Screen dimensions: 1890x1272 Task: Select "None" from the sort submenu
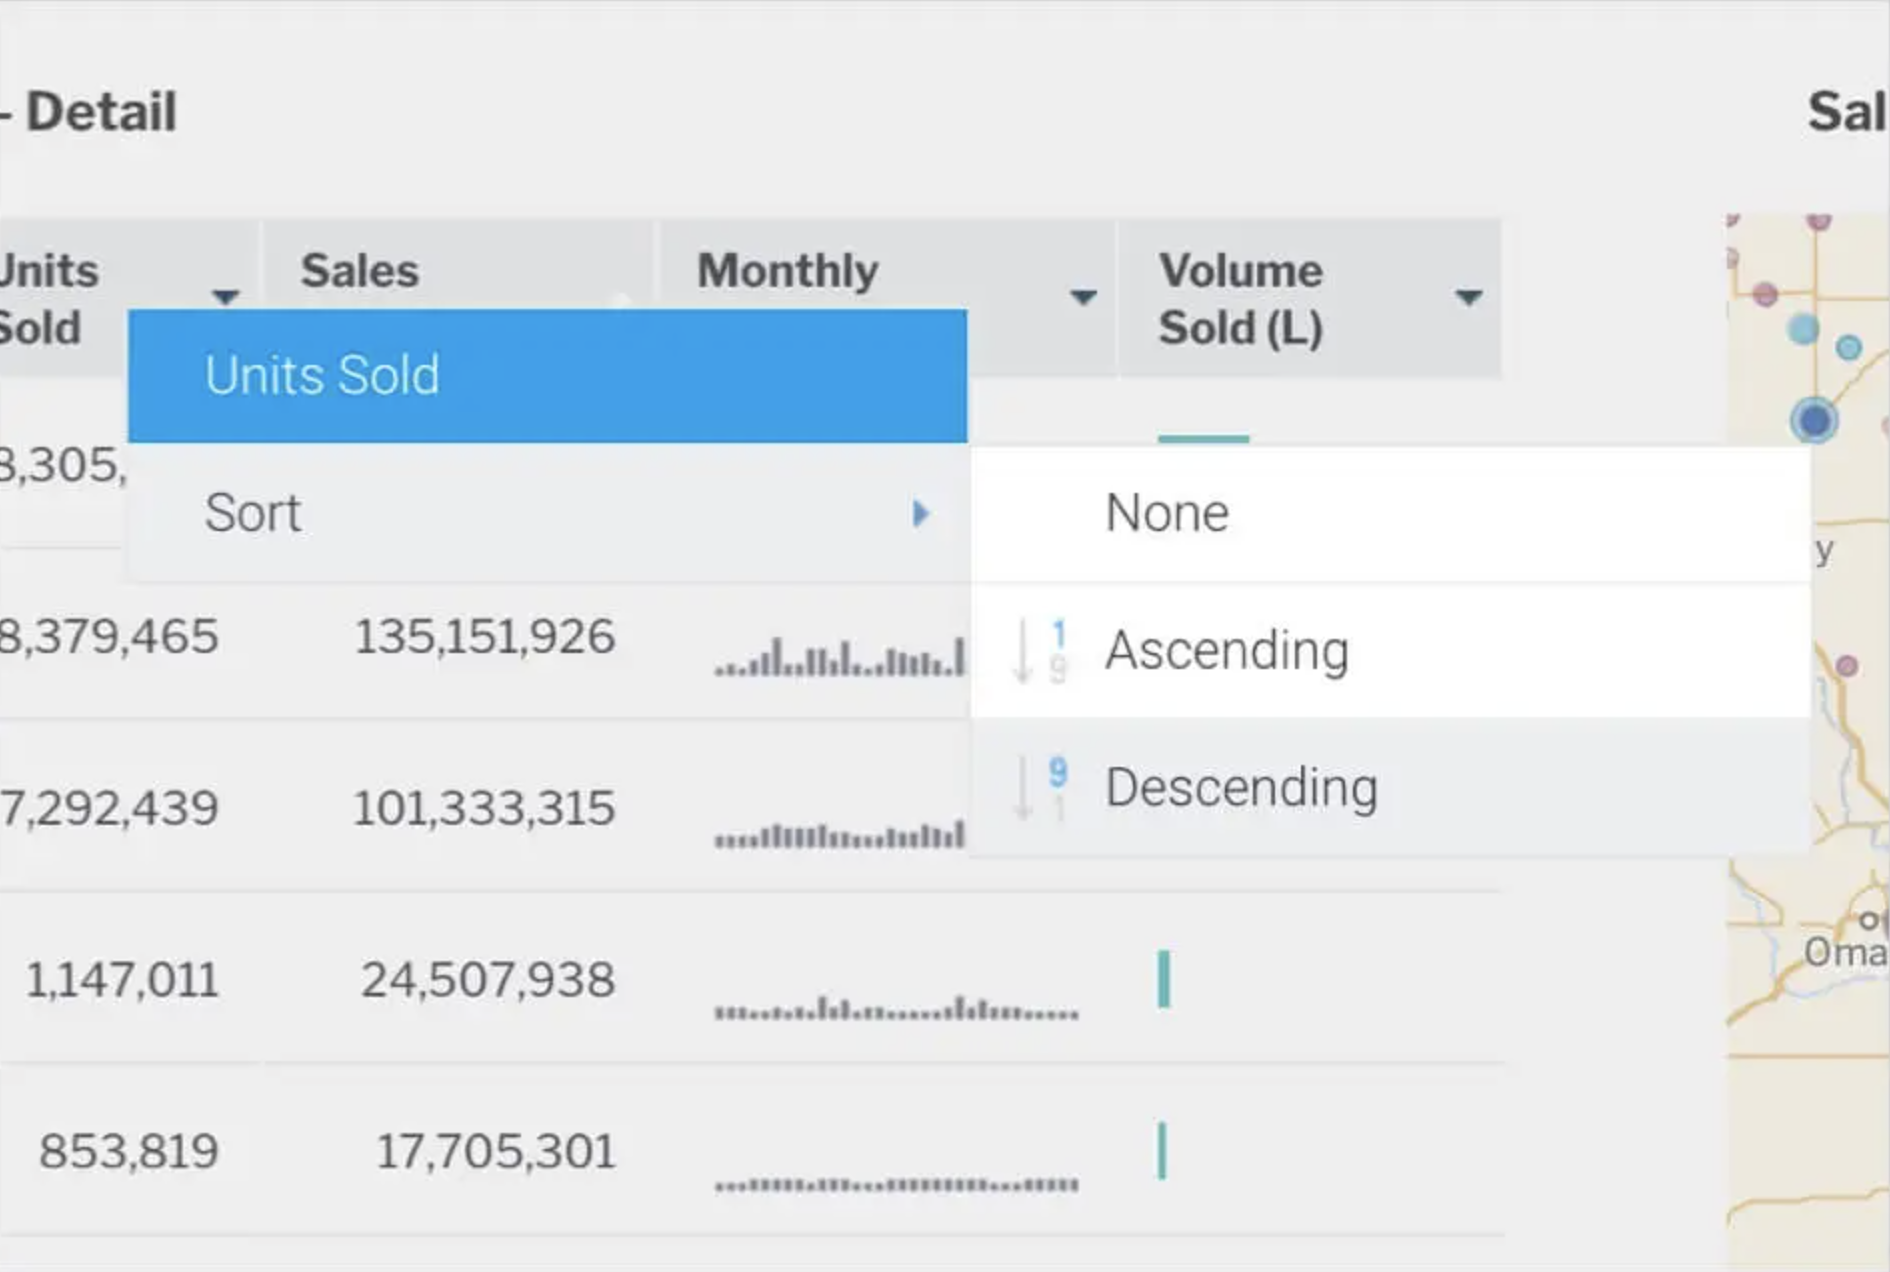pyautogui.click(x=1166, y=513)
